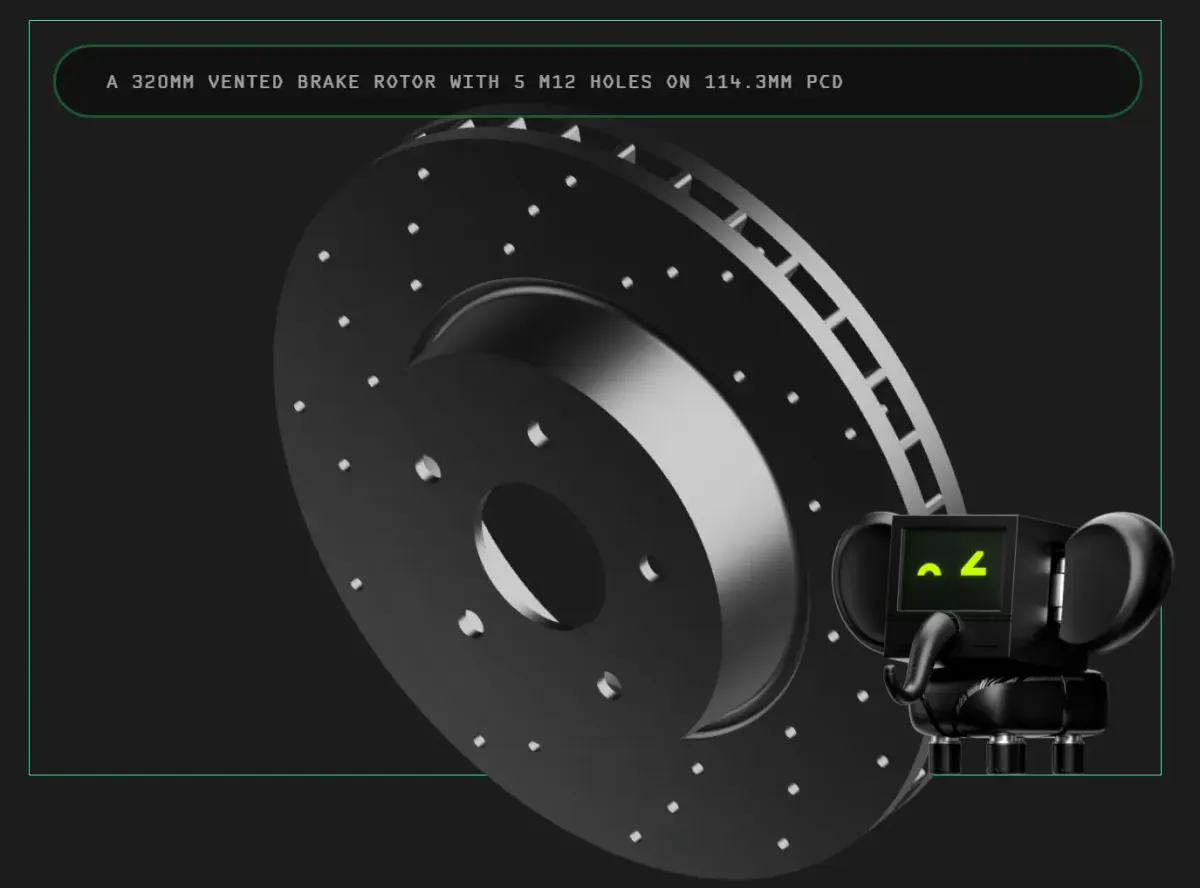
Task: Select one of the five M12 lug holes
Action: point(540,435)
